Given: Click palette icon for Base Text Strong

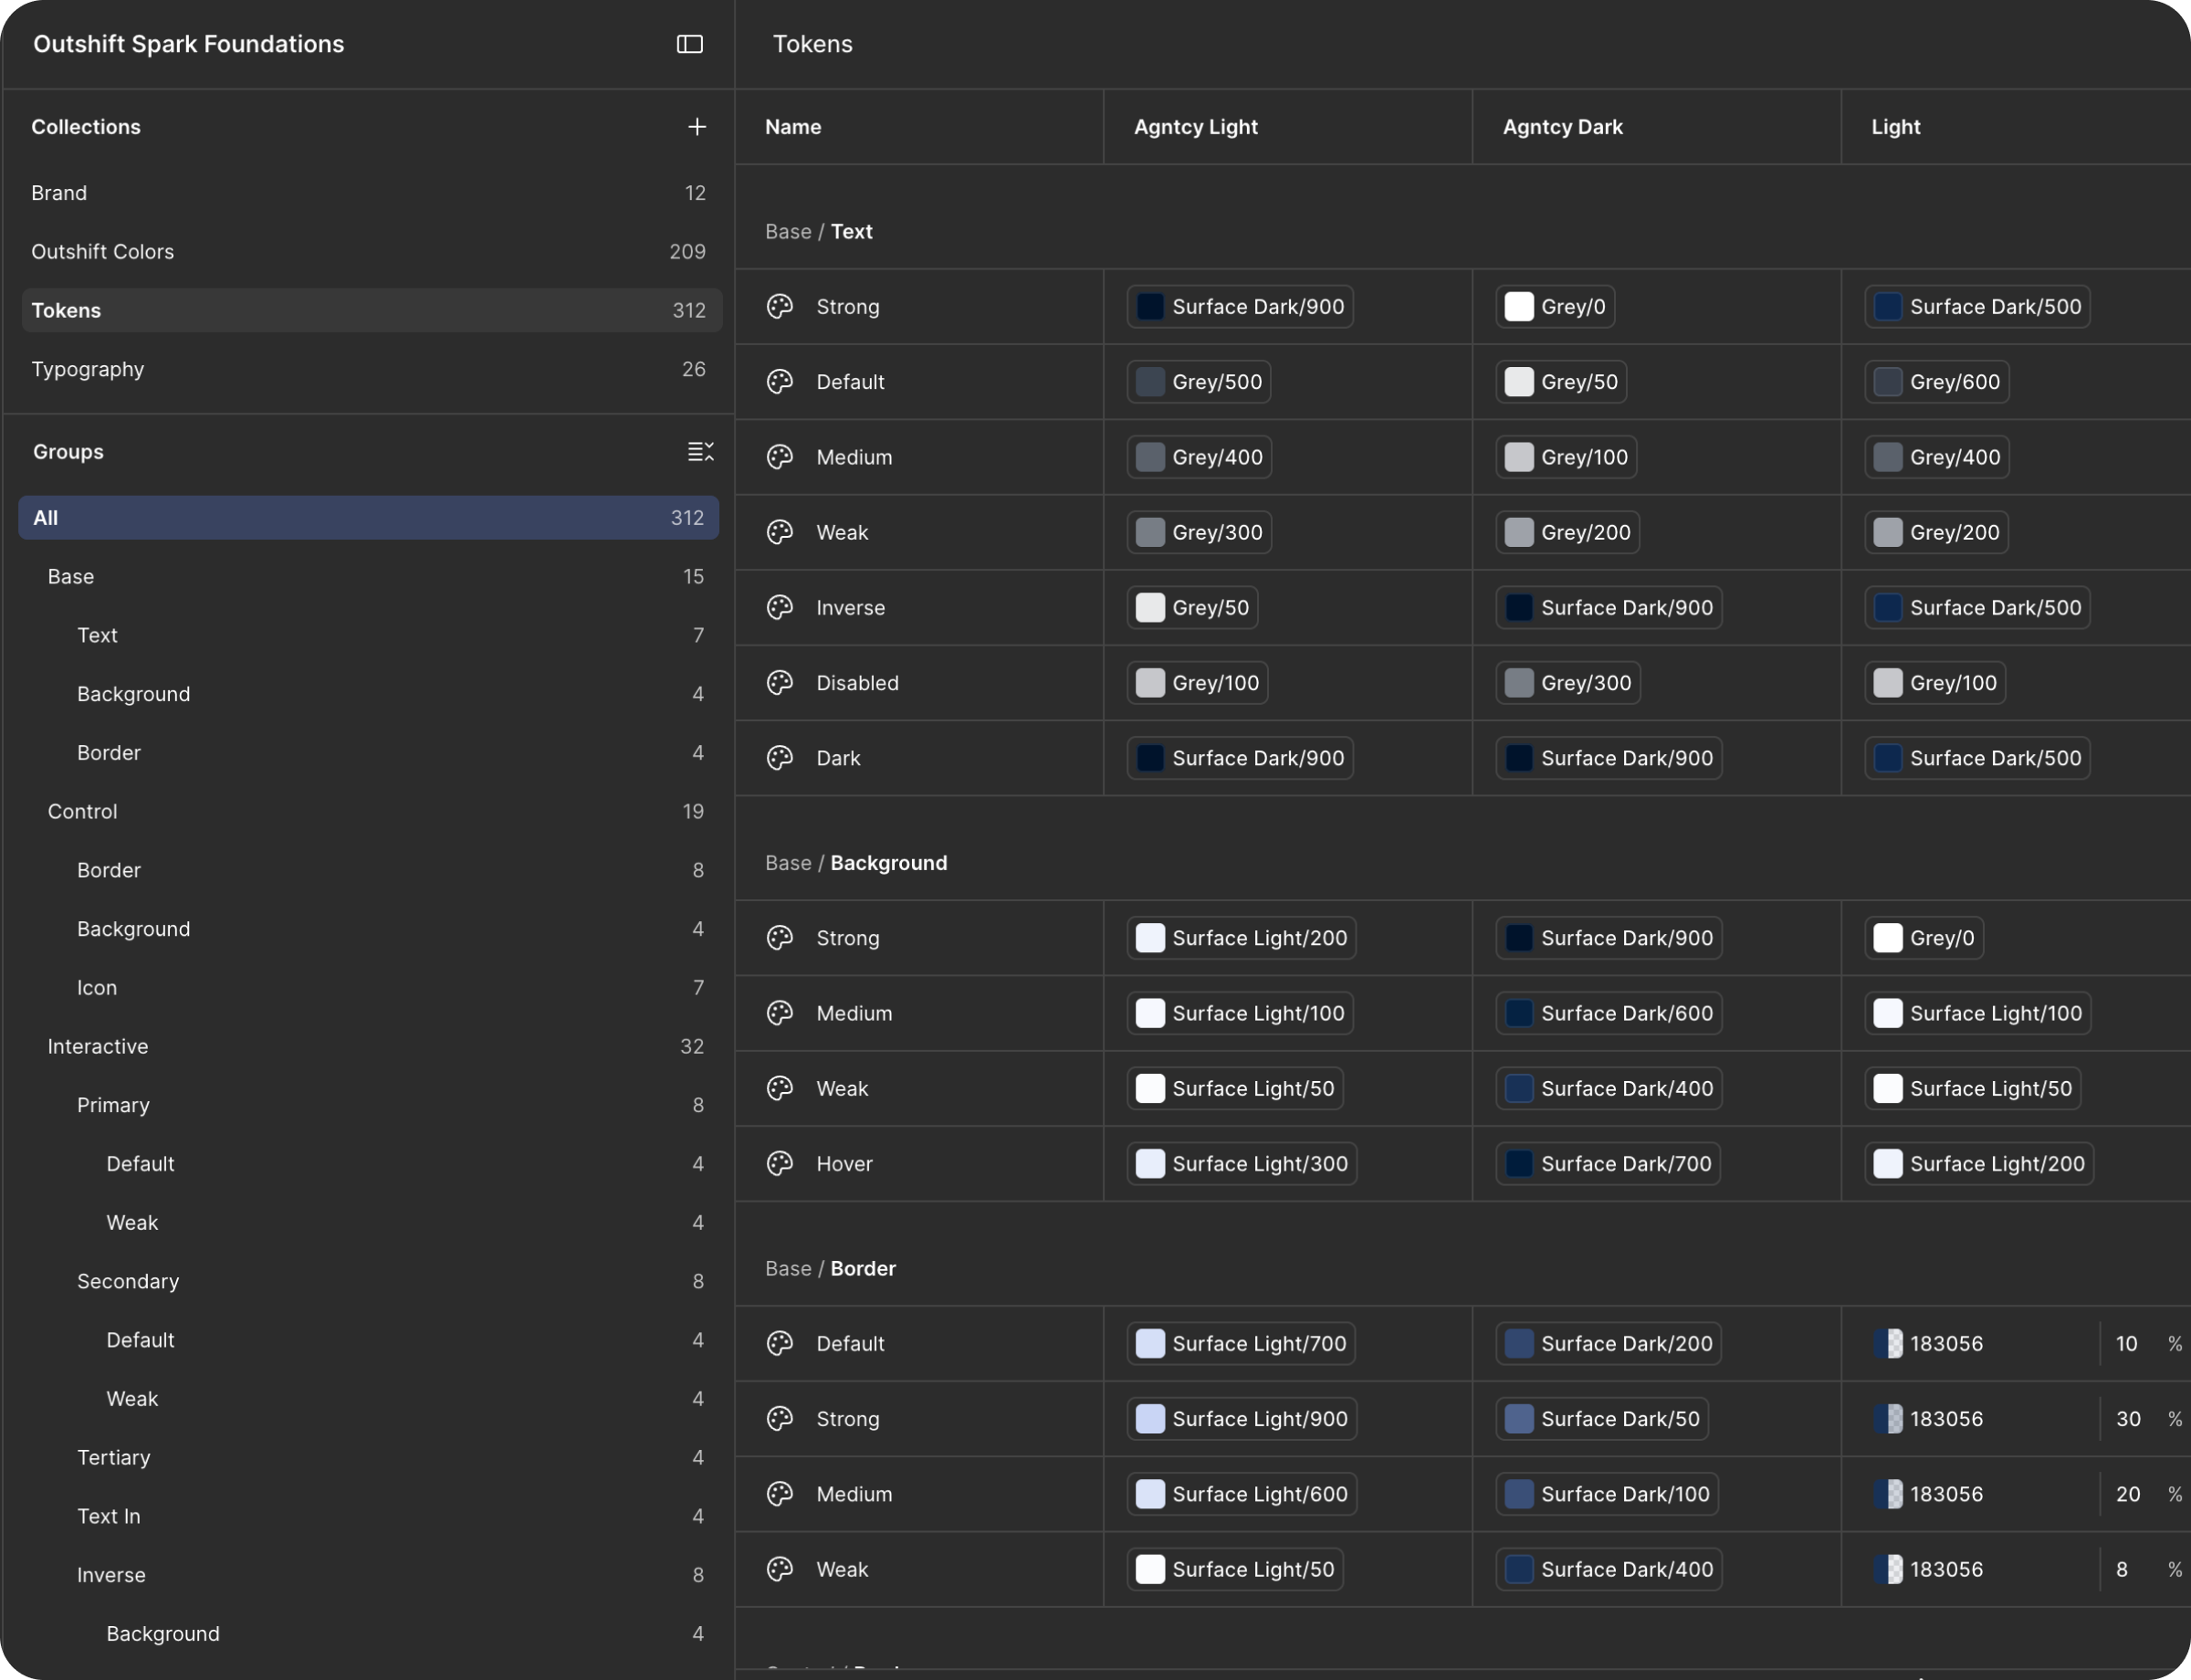Looking at the screenshot, I should pos(780,307).
